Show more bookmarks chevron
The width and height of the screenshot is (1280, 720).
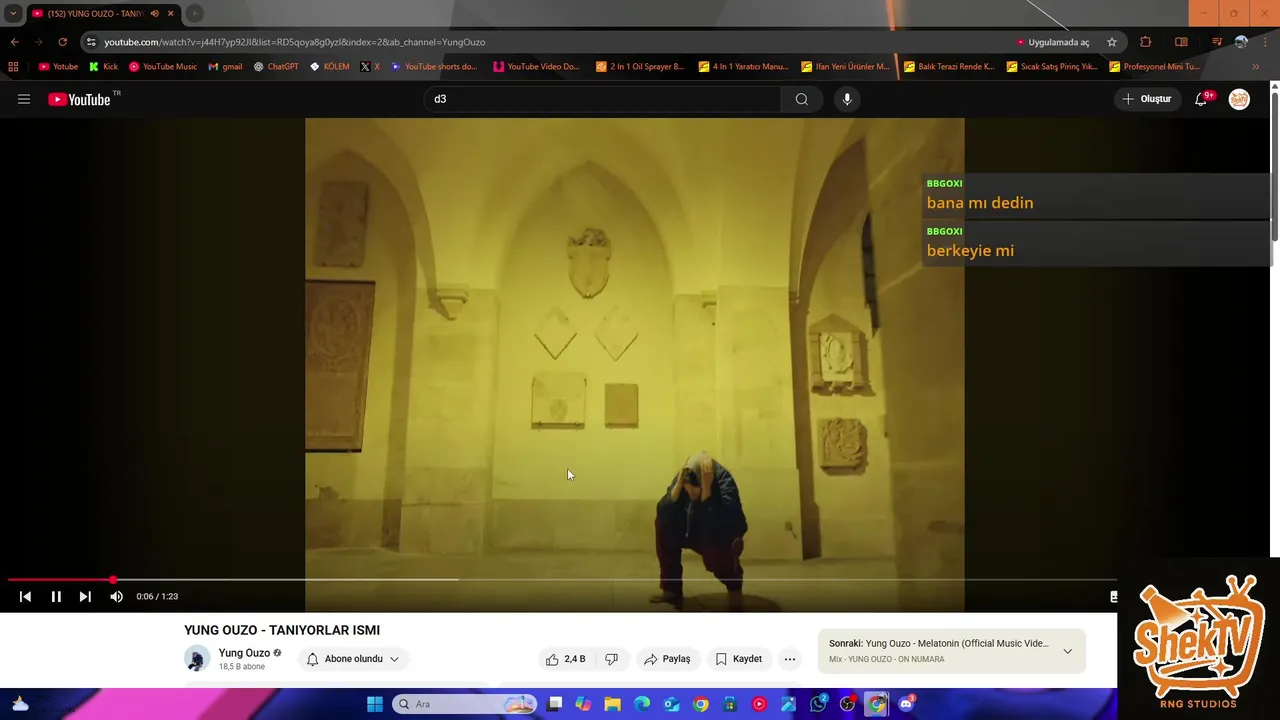(x=1255, y=67)
